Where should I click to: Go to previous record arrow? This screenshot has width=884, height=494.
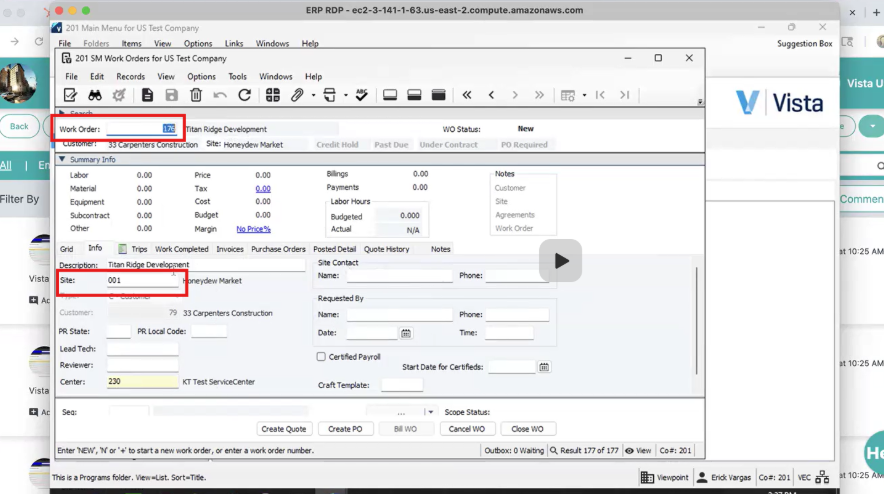(491, 95)
